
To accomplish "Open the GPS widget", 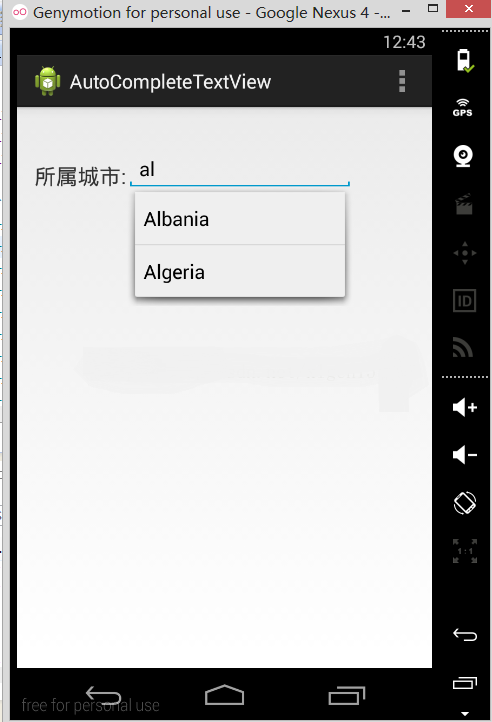I will [x=463, y=108].
